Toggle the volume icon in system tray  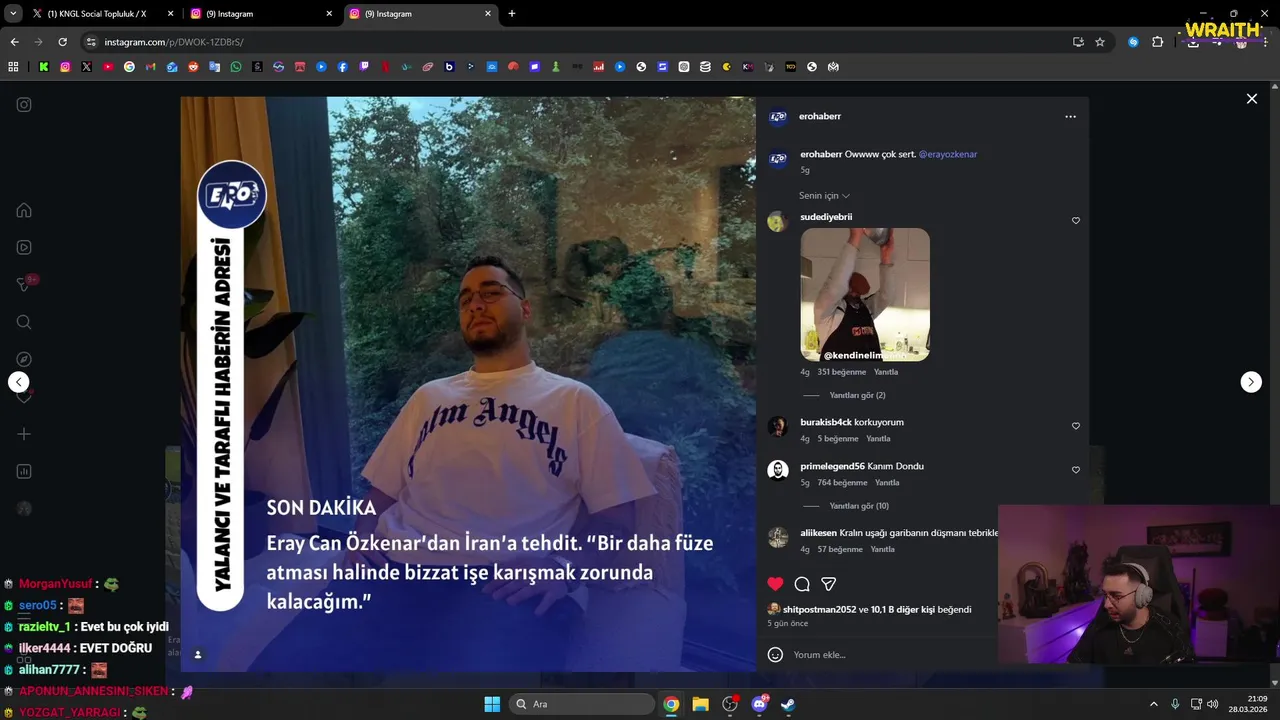point(1213,704)
